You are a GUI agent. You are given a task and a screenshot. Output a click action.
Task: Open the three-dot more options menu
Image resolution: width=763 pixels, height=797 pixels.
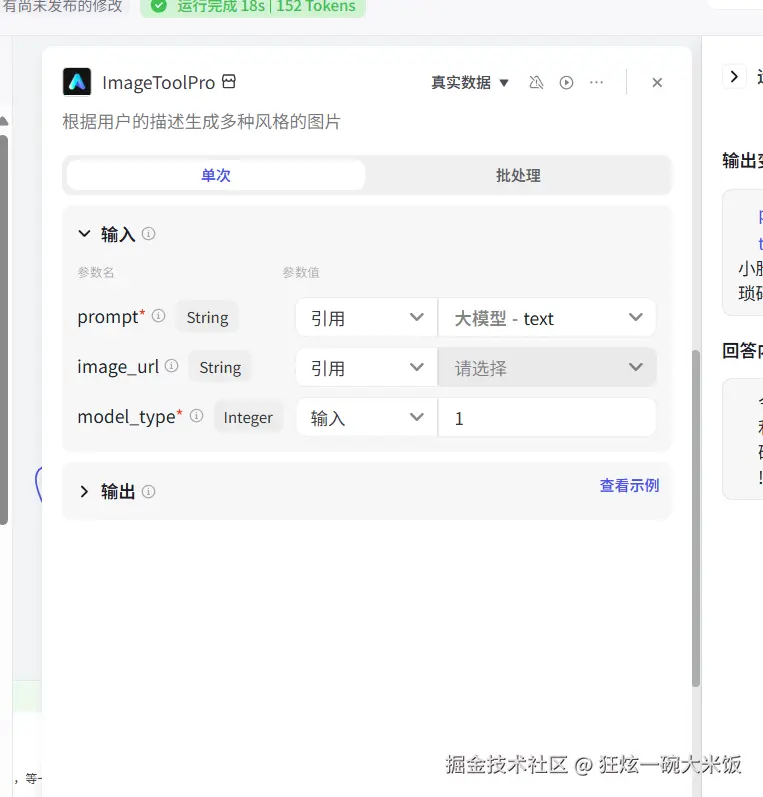pyautogui.click(x=596, y=82)
